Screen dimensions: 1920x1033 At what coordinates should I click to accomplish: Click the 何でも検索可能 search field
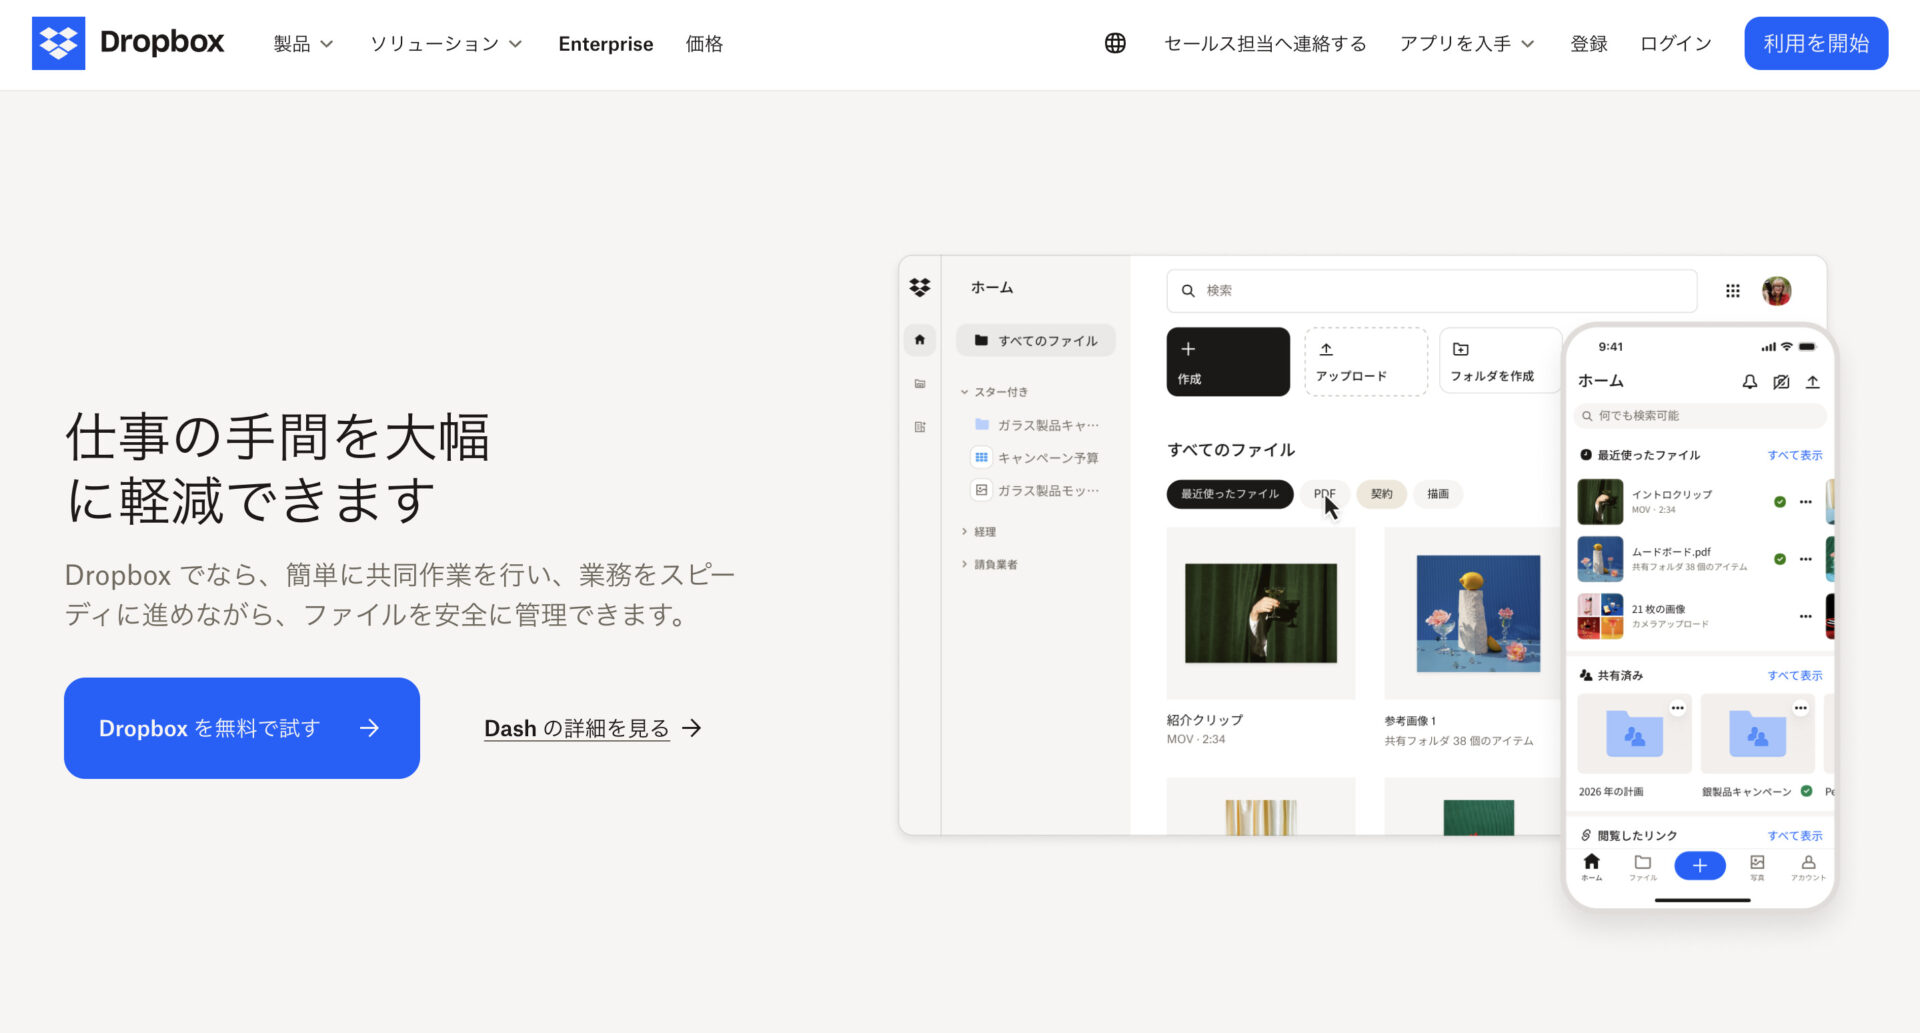(x=1700, y=416)
